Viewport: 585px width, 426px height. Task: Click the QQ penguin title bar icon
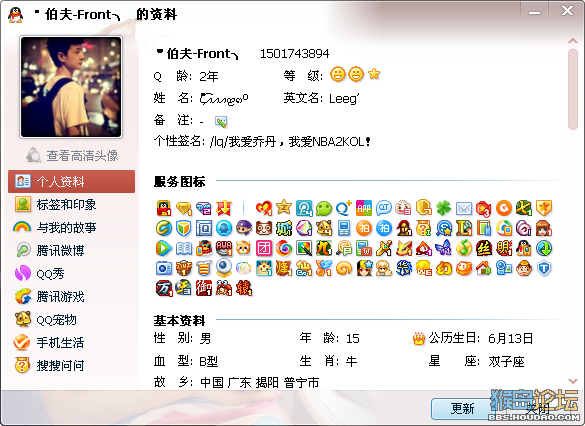click(15, 15)
